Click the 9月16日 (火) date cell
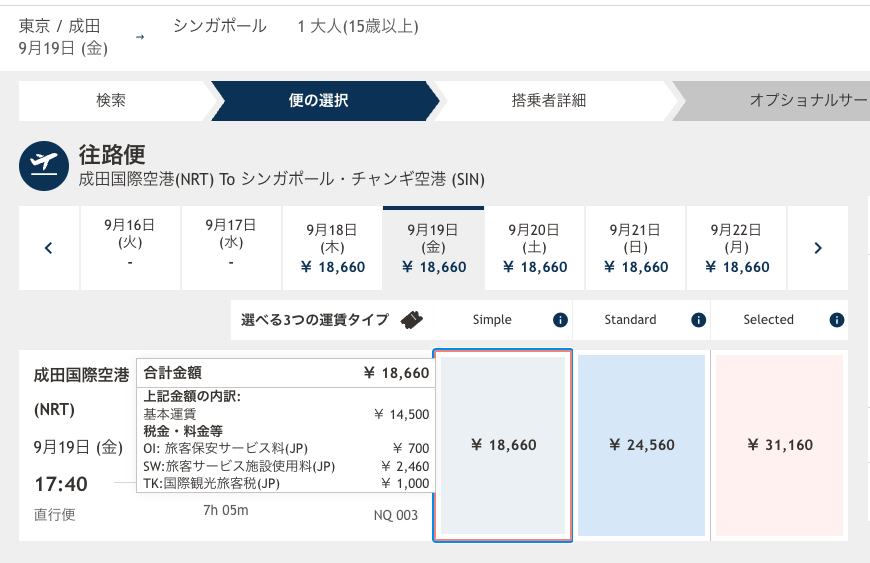This screenshot has width=870, height=563. pos(130,248)
